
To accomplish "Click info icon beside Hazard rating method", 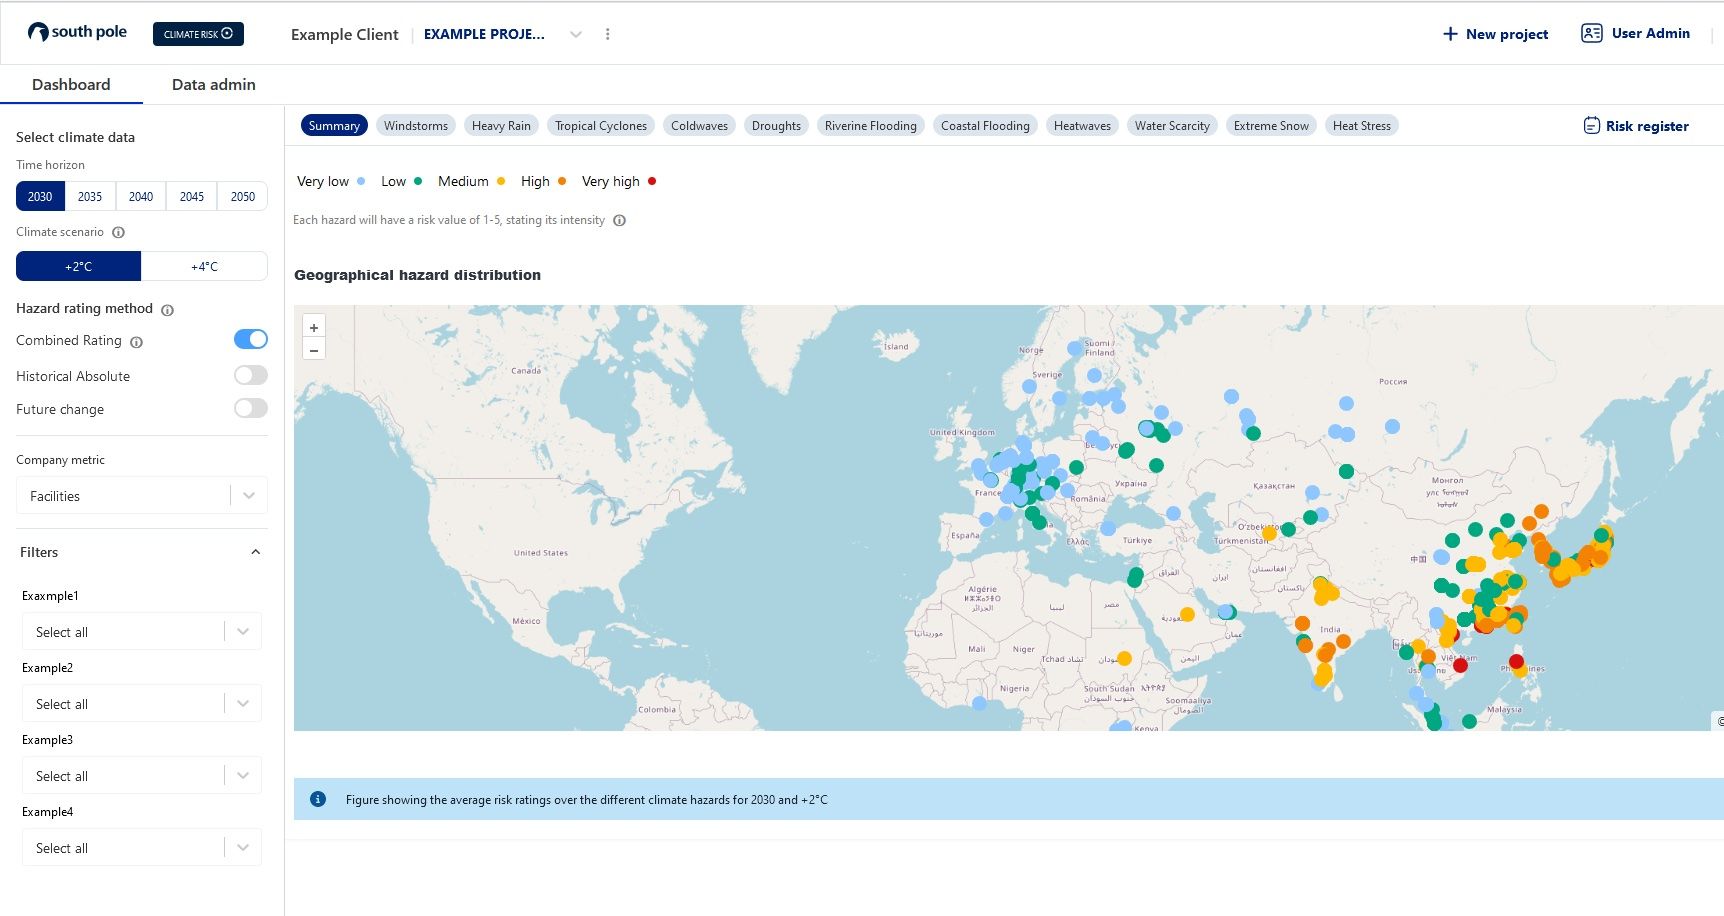I will pos(167,310).
